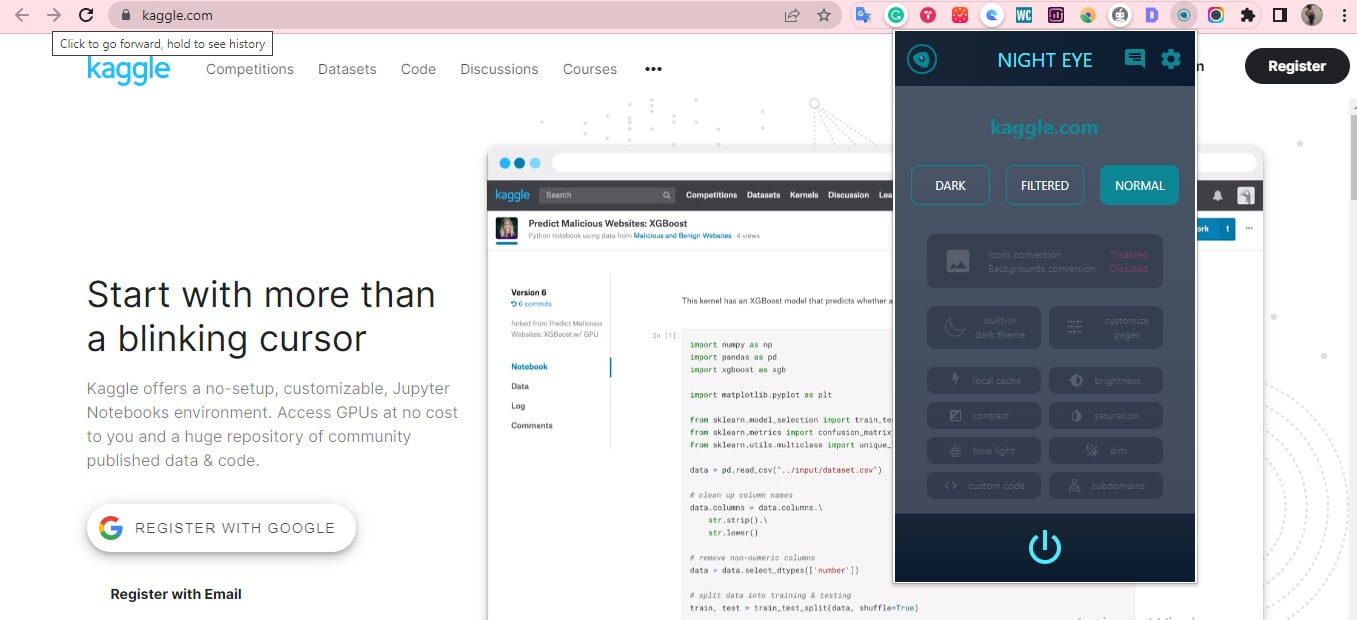
Task: Click the kaggle.com site name in Night Eye
Action: pyautogui.click(x=1045, y=127)
